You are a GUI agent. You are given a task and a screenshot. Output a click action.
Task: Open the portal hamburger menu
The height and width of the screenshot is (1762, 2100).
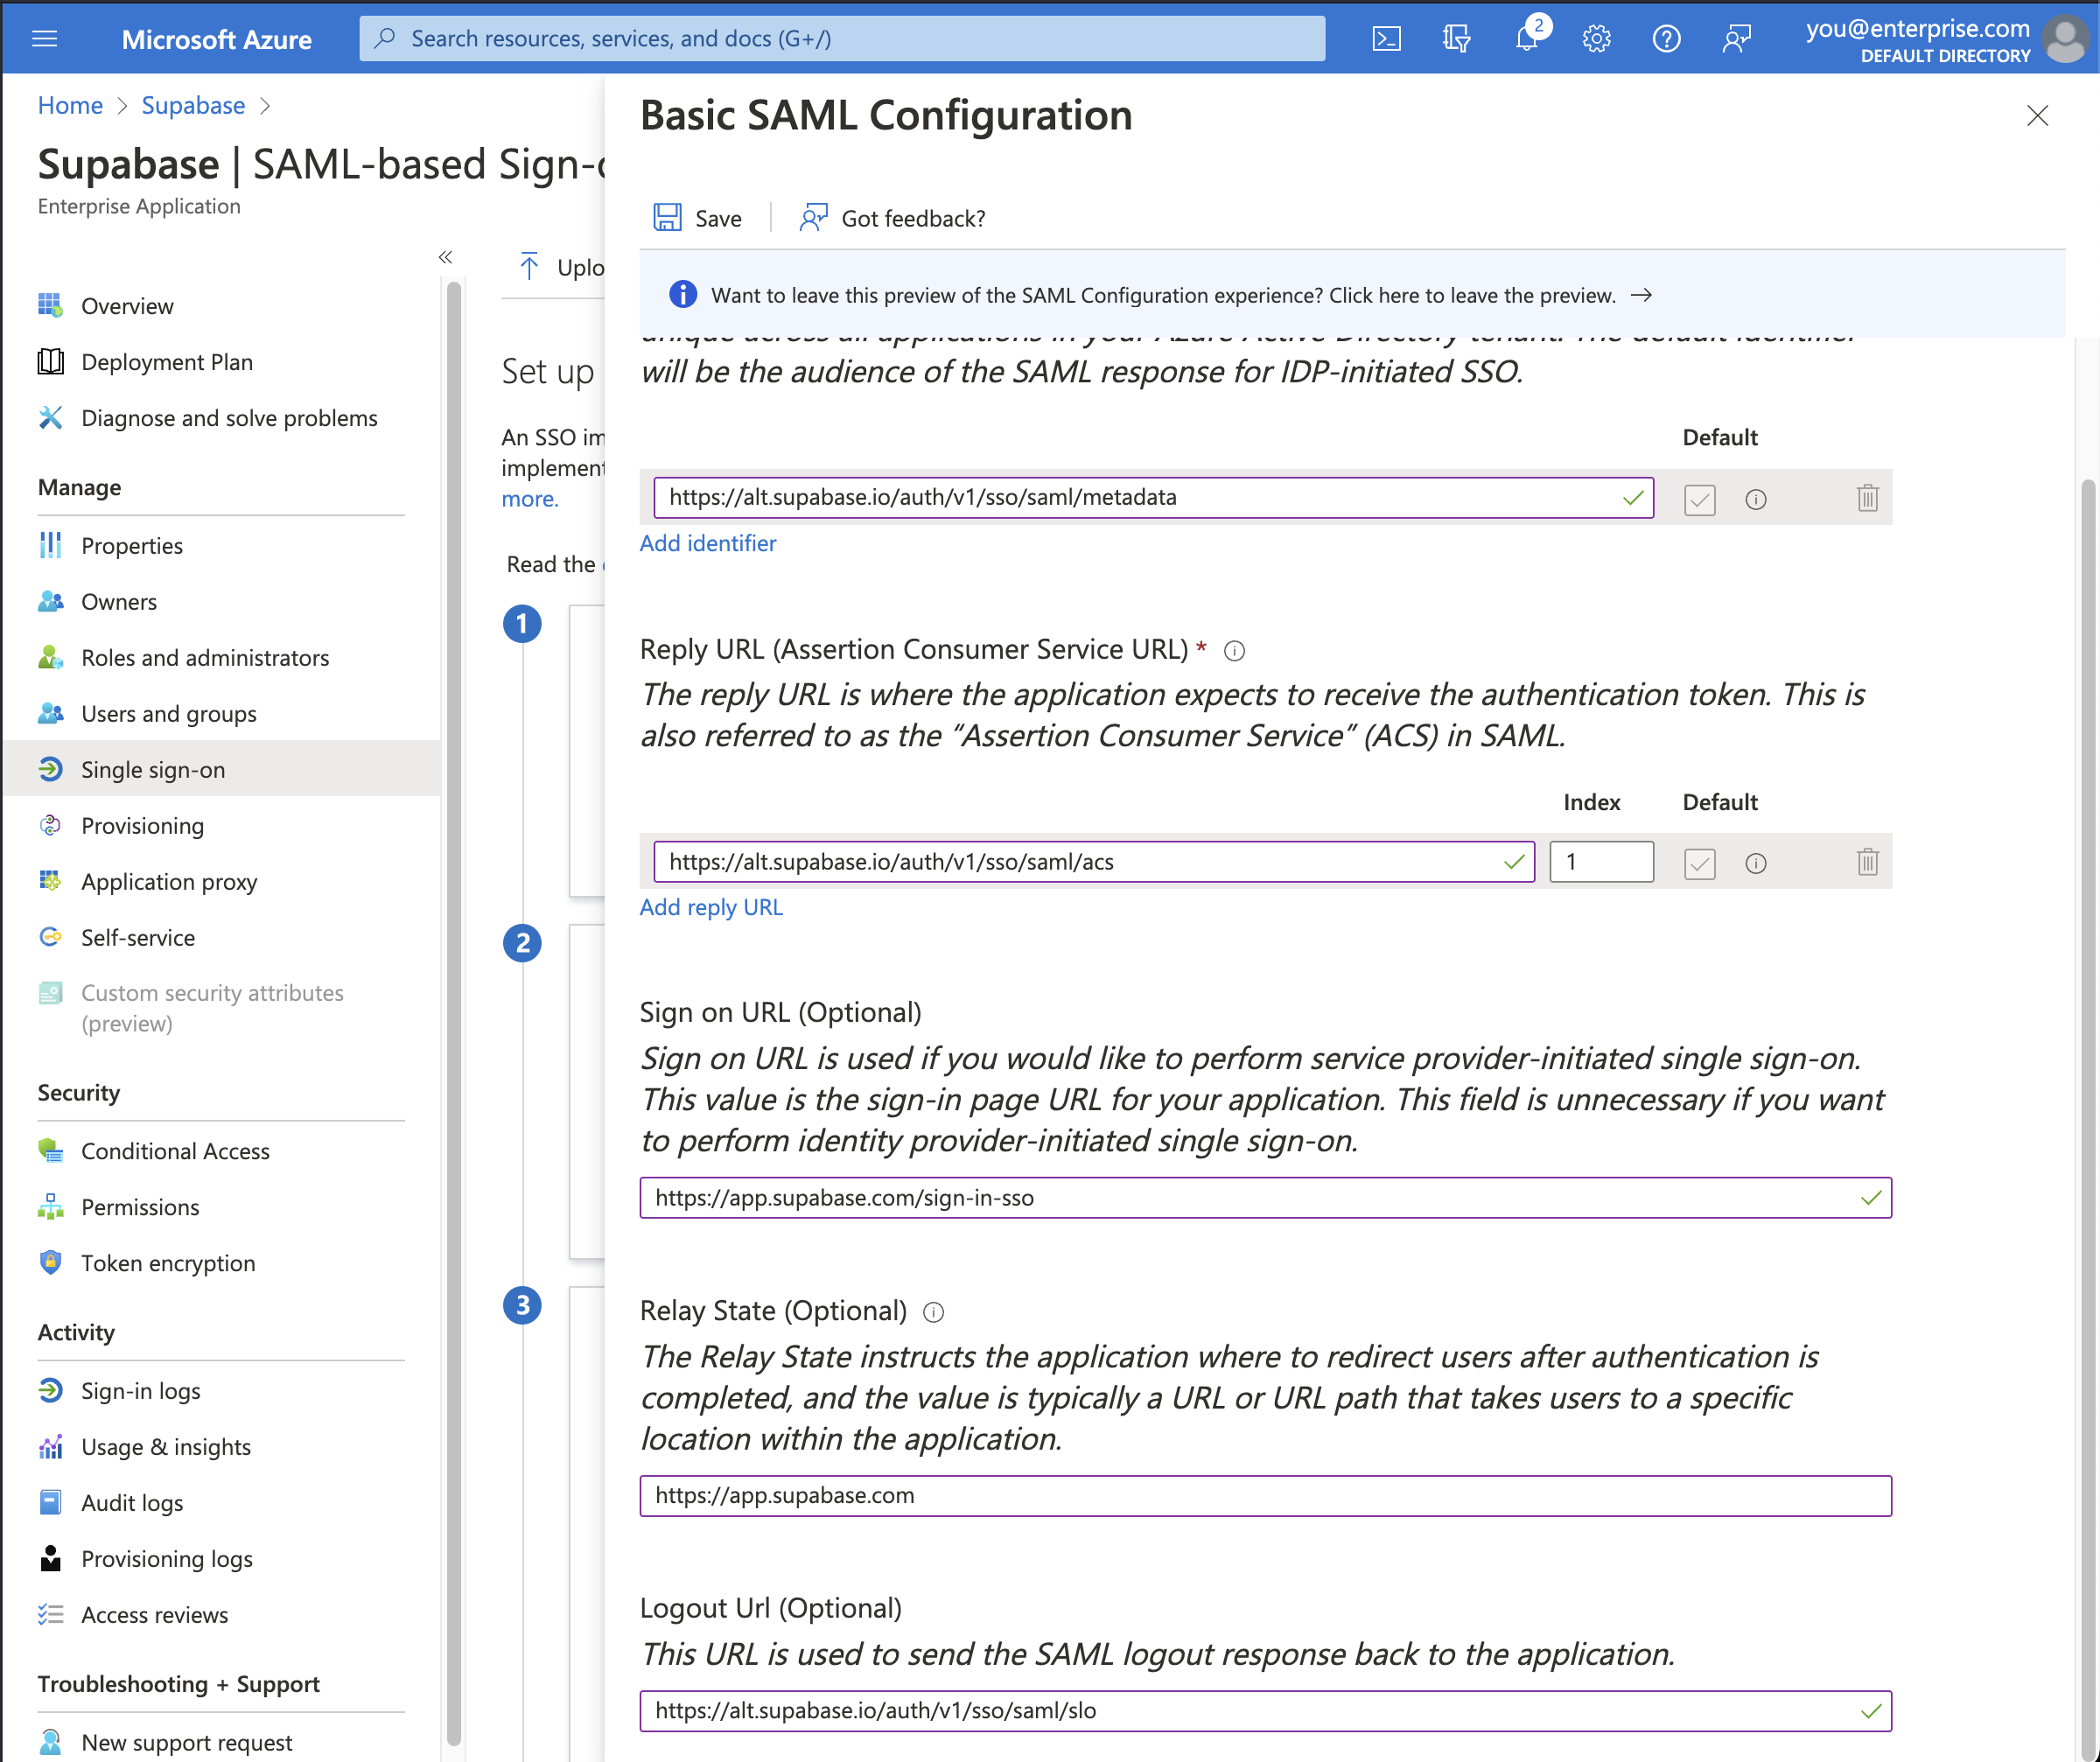click(x=45, y=38)
